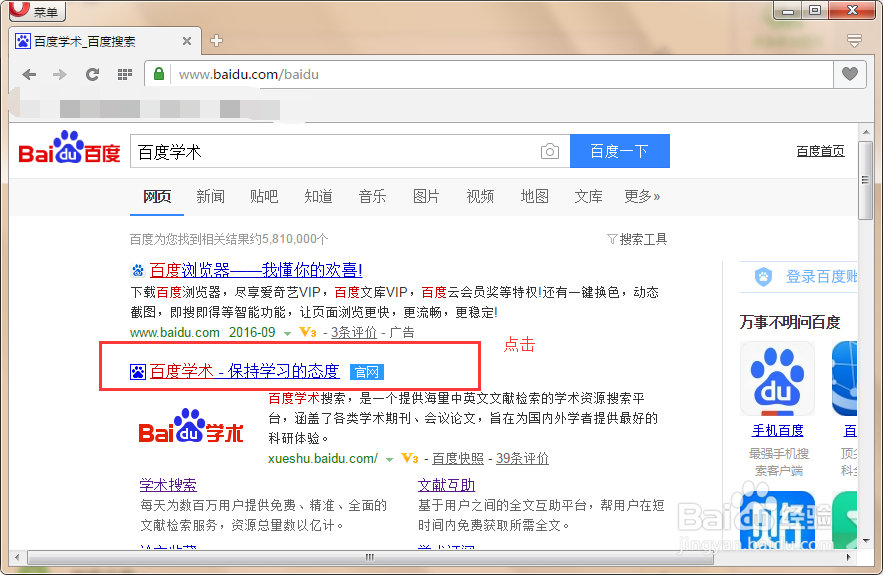Expand dropdown arrow after 2016-09
Viewport: 883px width, 575px height.
(287, 333)
